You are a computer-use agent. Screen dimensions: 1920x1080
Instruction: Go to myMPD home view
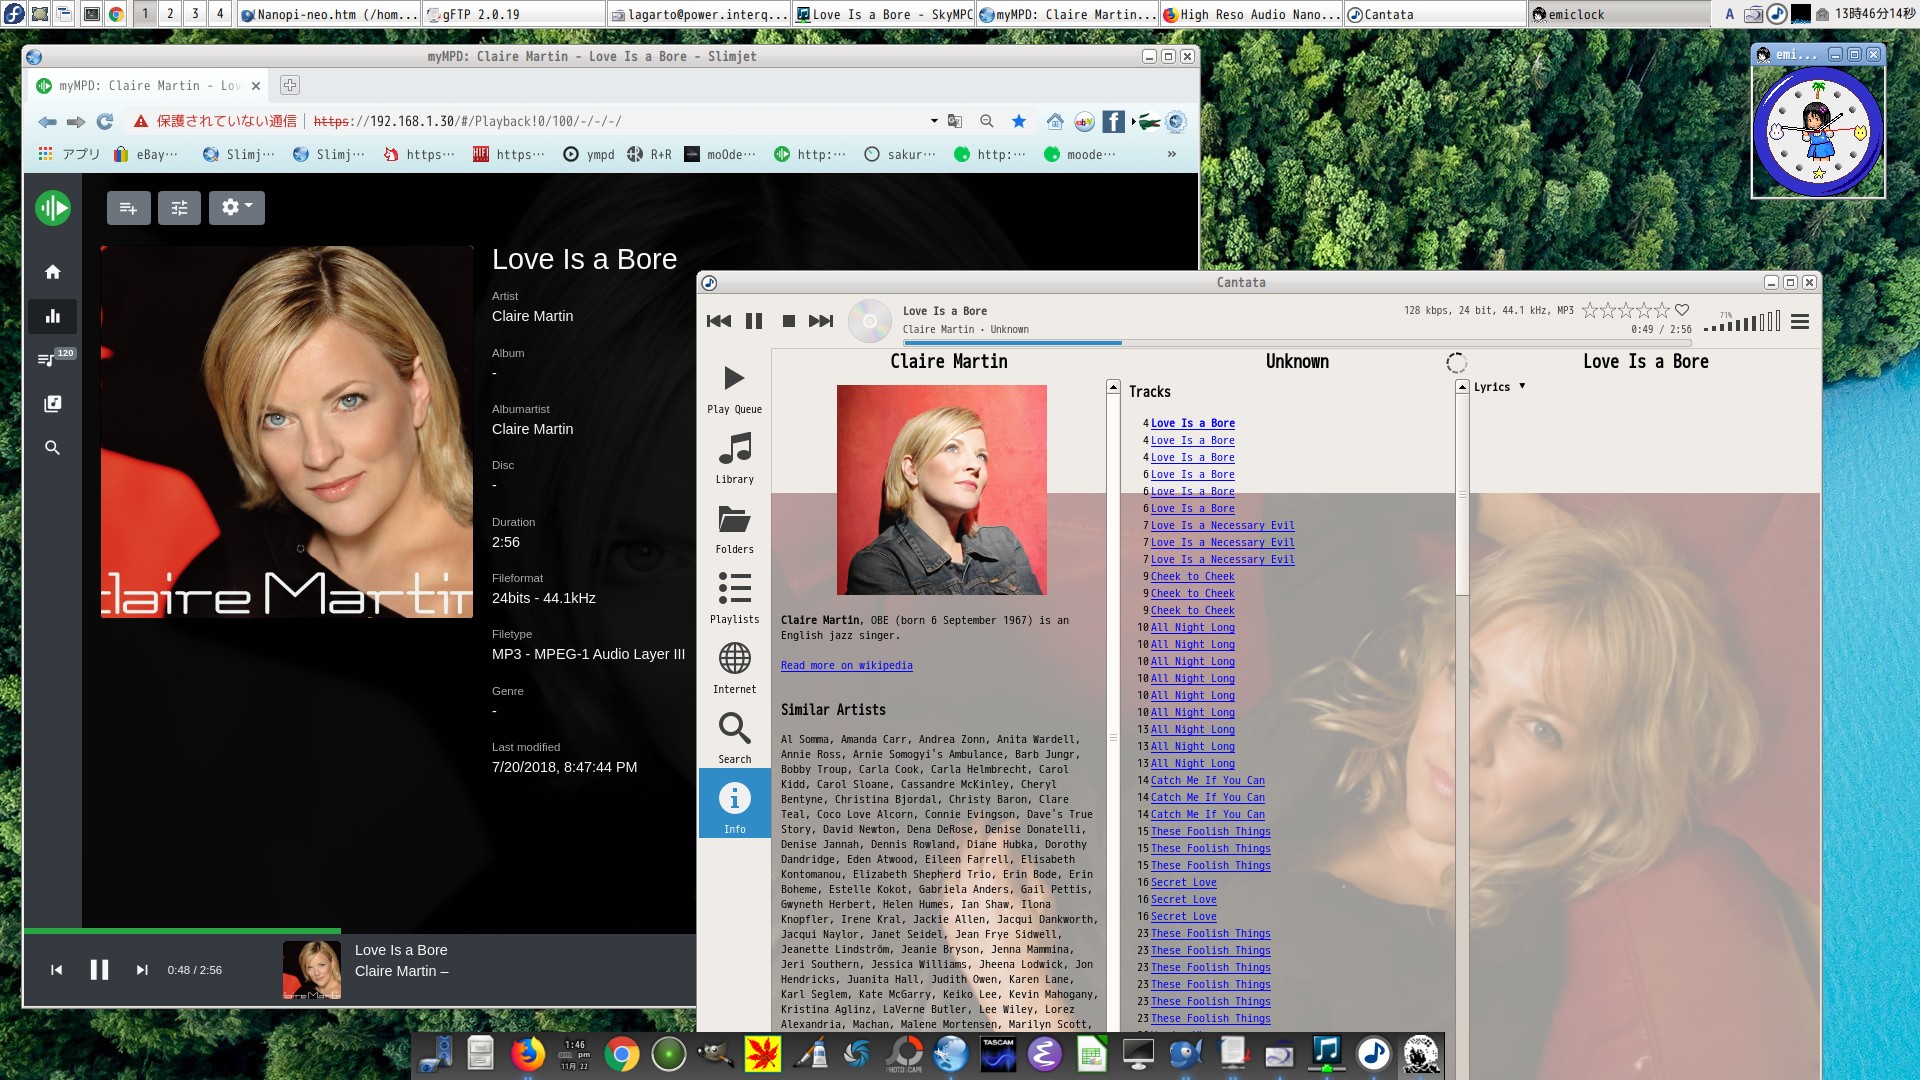click(52, 272)
